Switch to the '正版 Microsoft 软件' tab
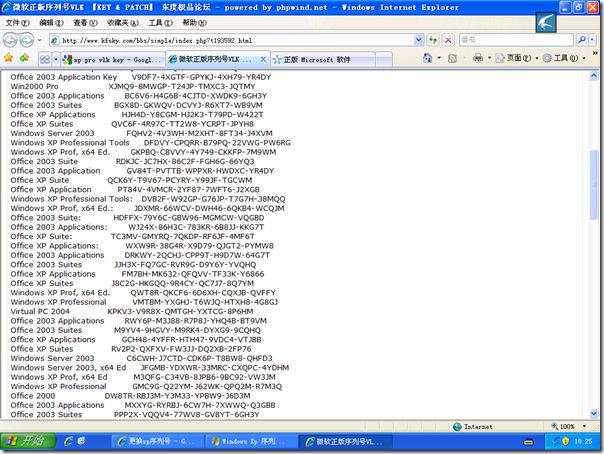Viewport: 604px width, 454px height. pyautogui.click(x=323, y=60)
